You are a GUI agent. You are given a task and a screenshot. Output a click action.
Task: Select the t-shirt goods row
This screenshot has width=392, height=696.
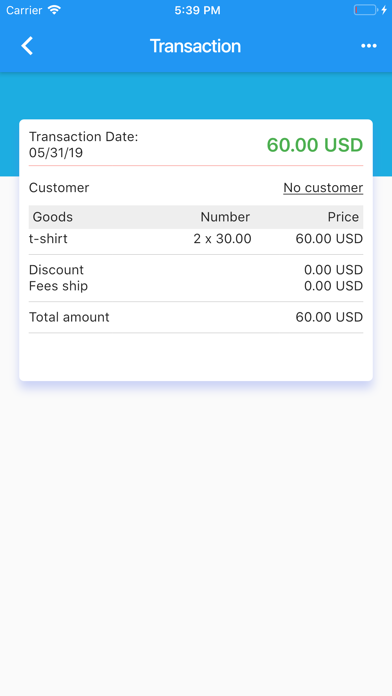tap(196, 239)
